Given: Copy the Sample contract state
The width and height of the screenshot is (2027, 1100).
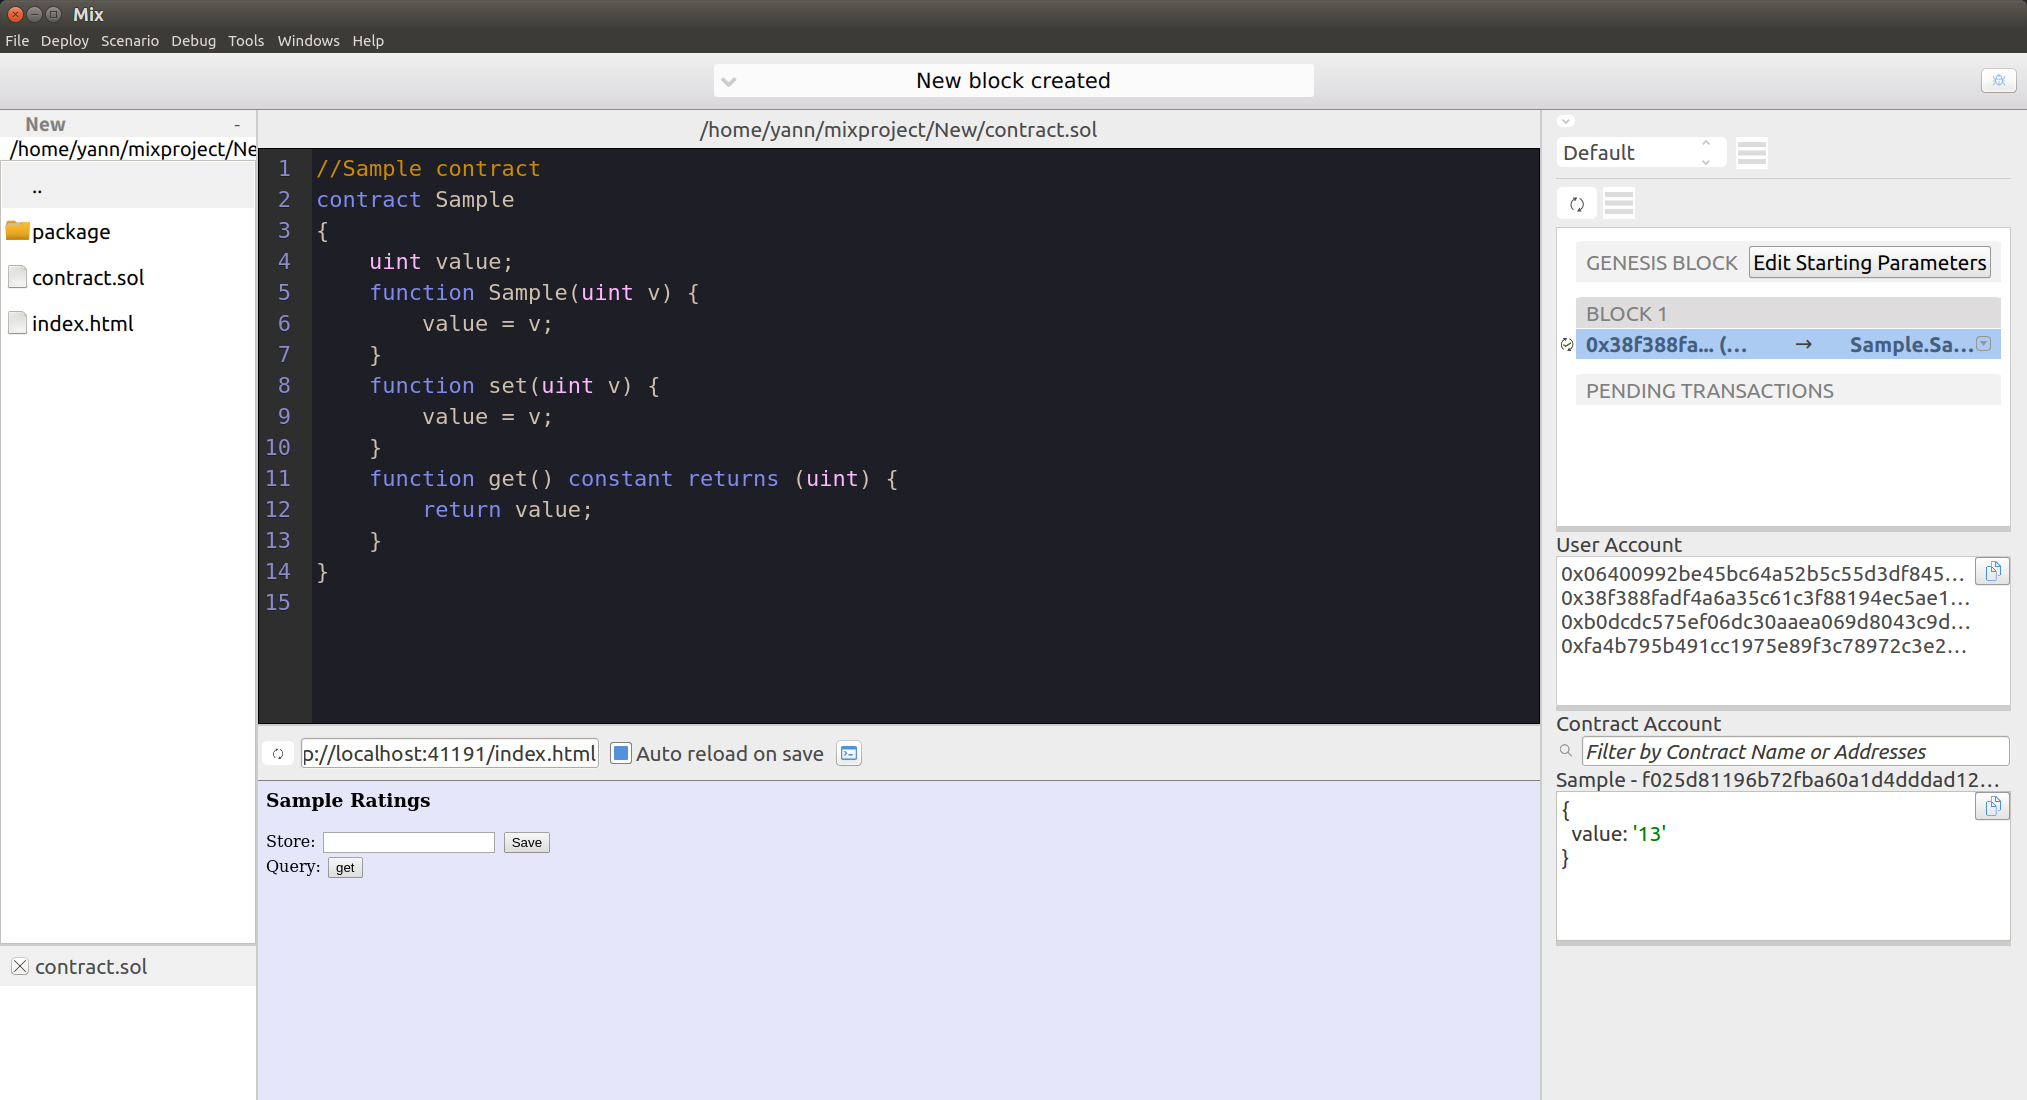Looking at the screenshot, I should tap(1992, 807).
